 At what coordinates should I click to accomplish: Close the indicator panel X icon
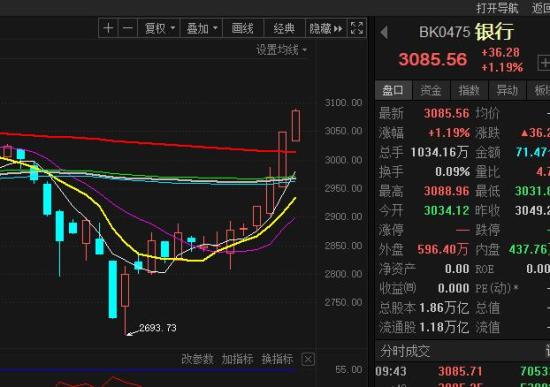[308, 359]
